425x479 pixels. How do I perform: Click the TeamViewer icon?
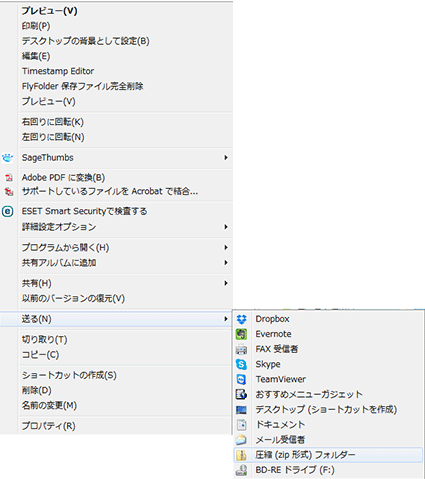241,379
